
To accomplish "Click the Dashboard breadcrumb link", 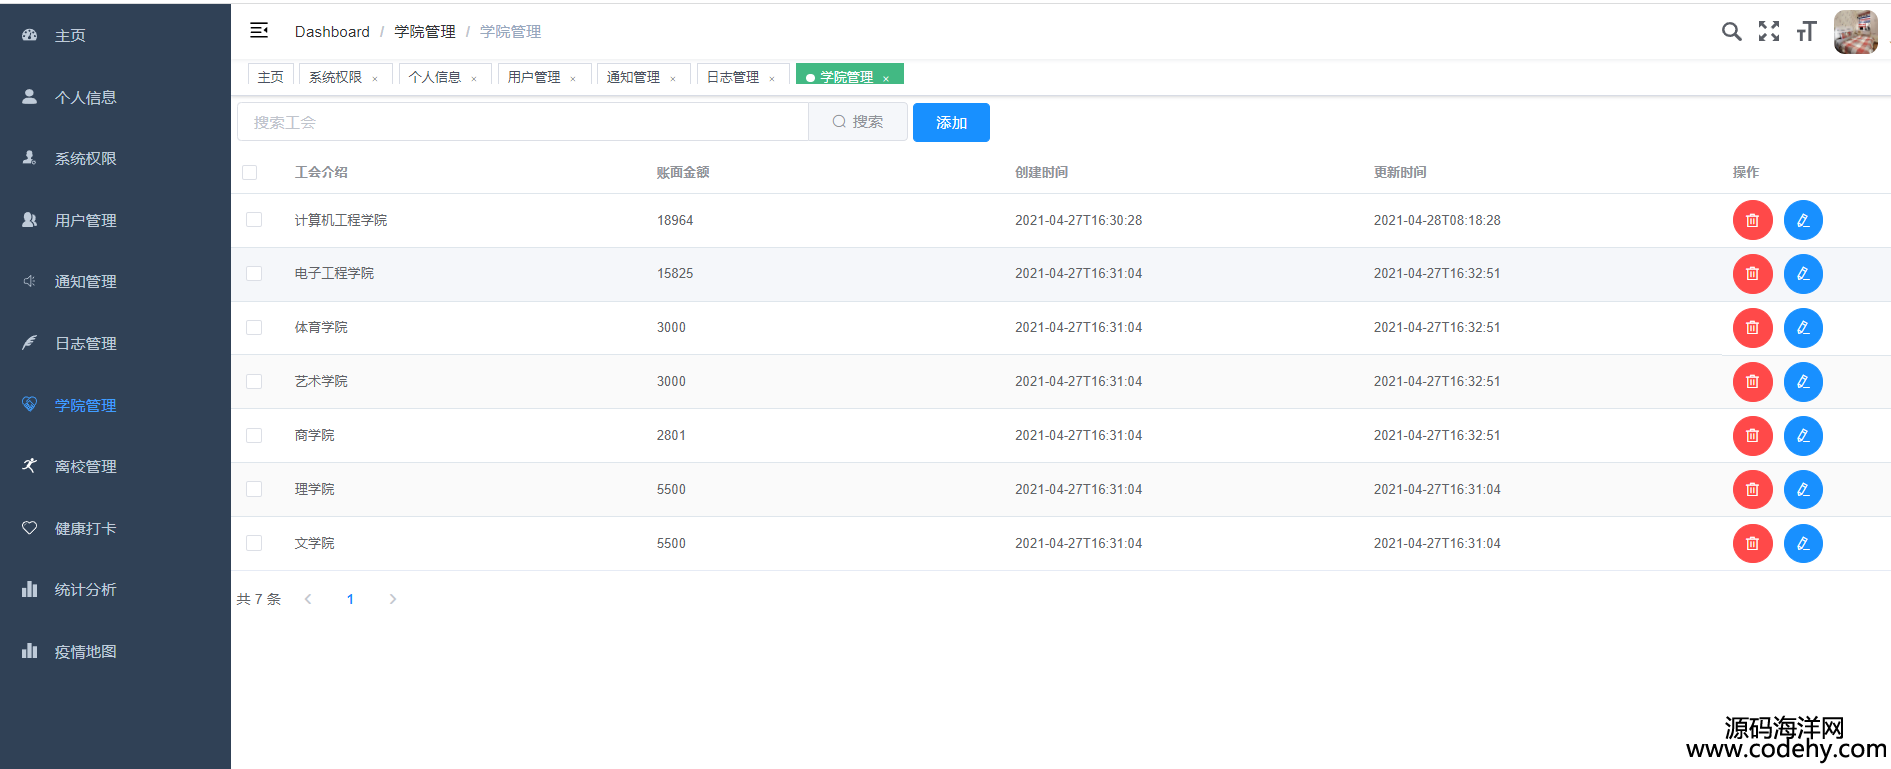I will click(x=332, y=32).
